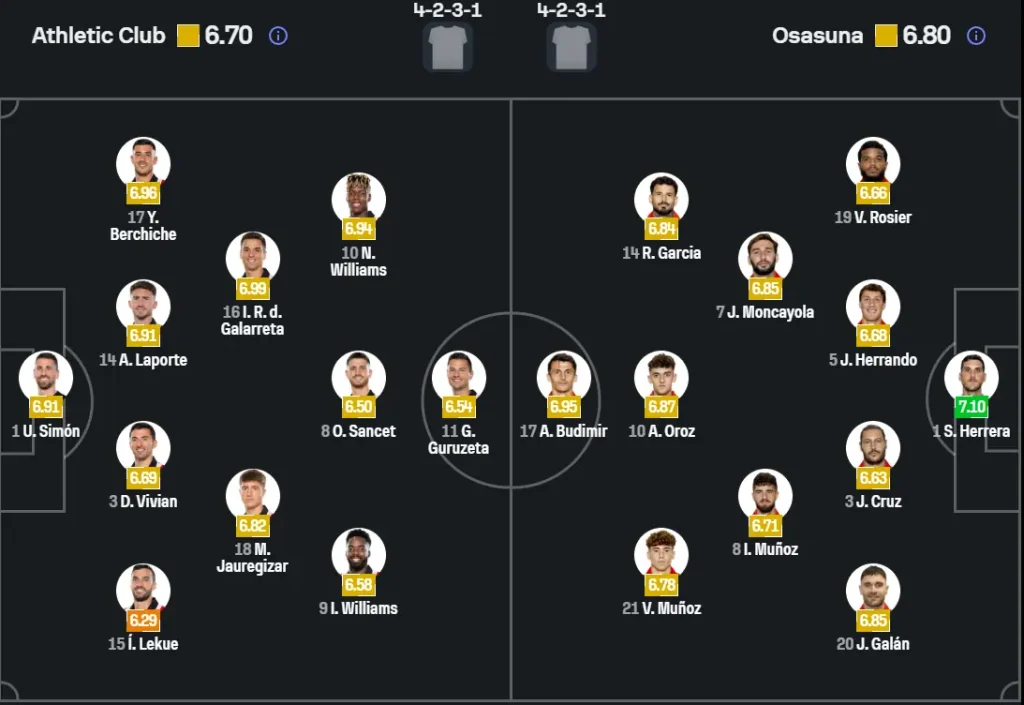Click Í. Lekue's orange 6.29 rating badge
The image size is (1024, 705).
pyautogui.click(x=143, y=620)
